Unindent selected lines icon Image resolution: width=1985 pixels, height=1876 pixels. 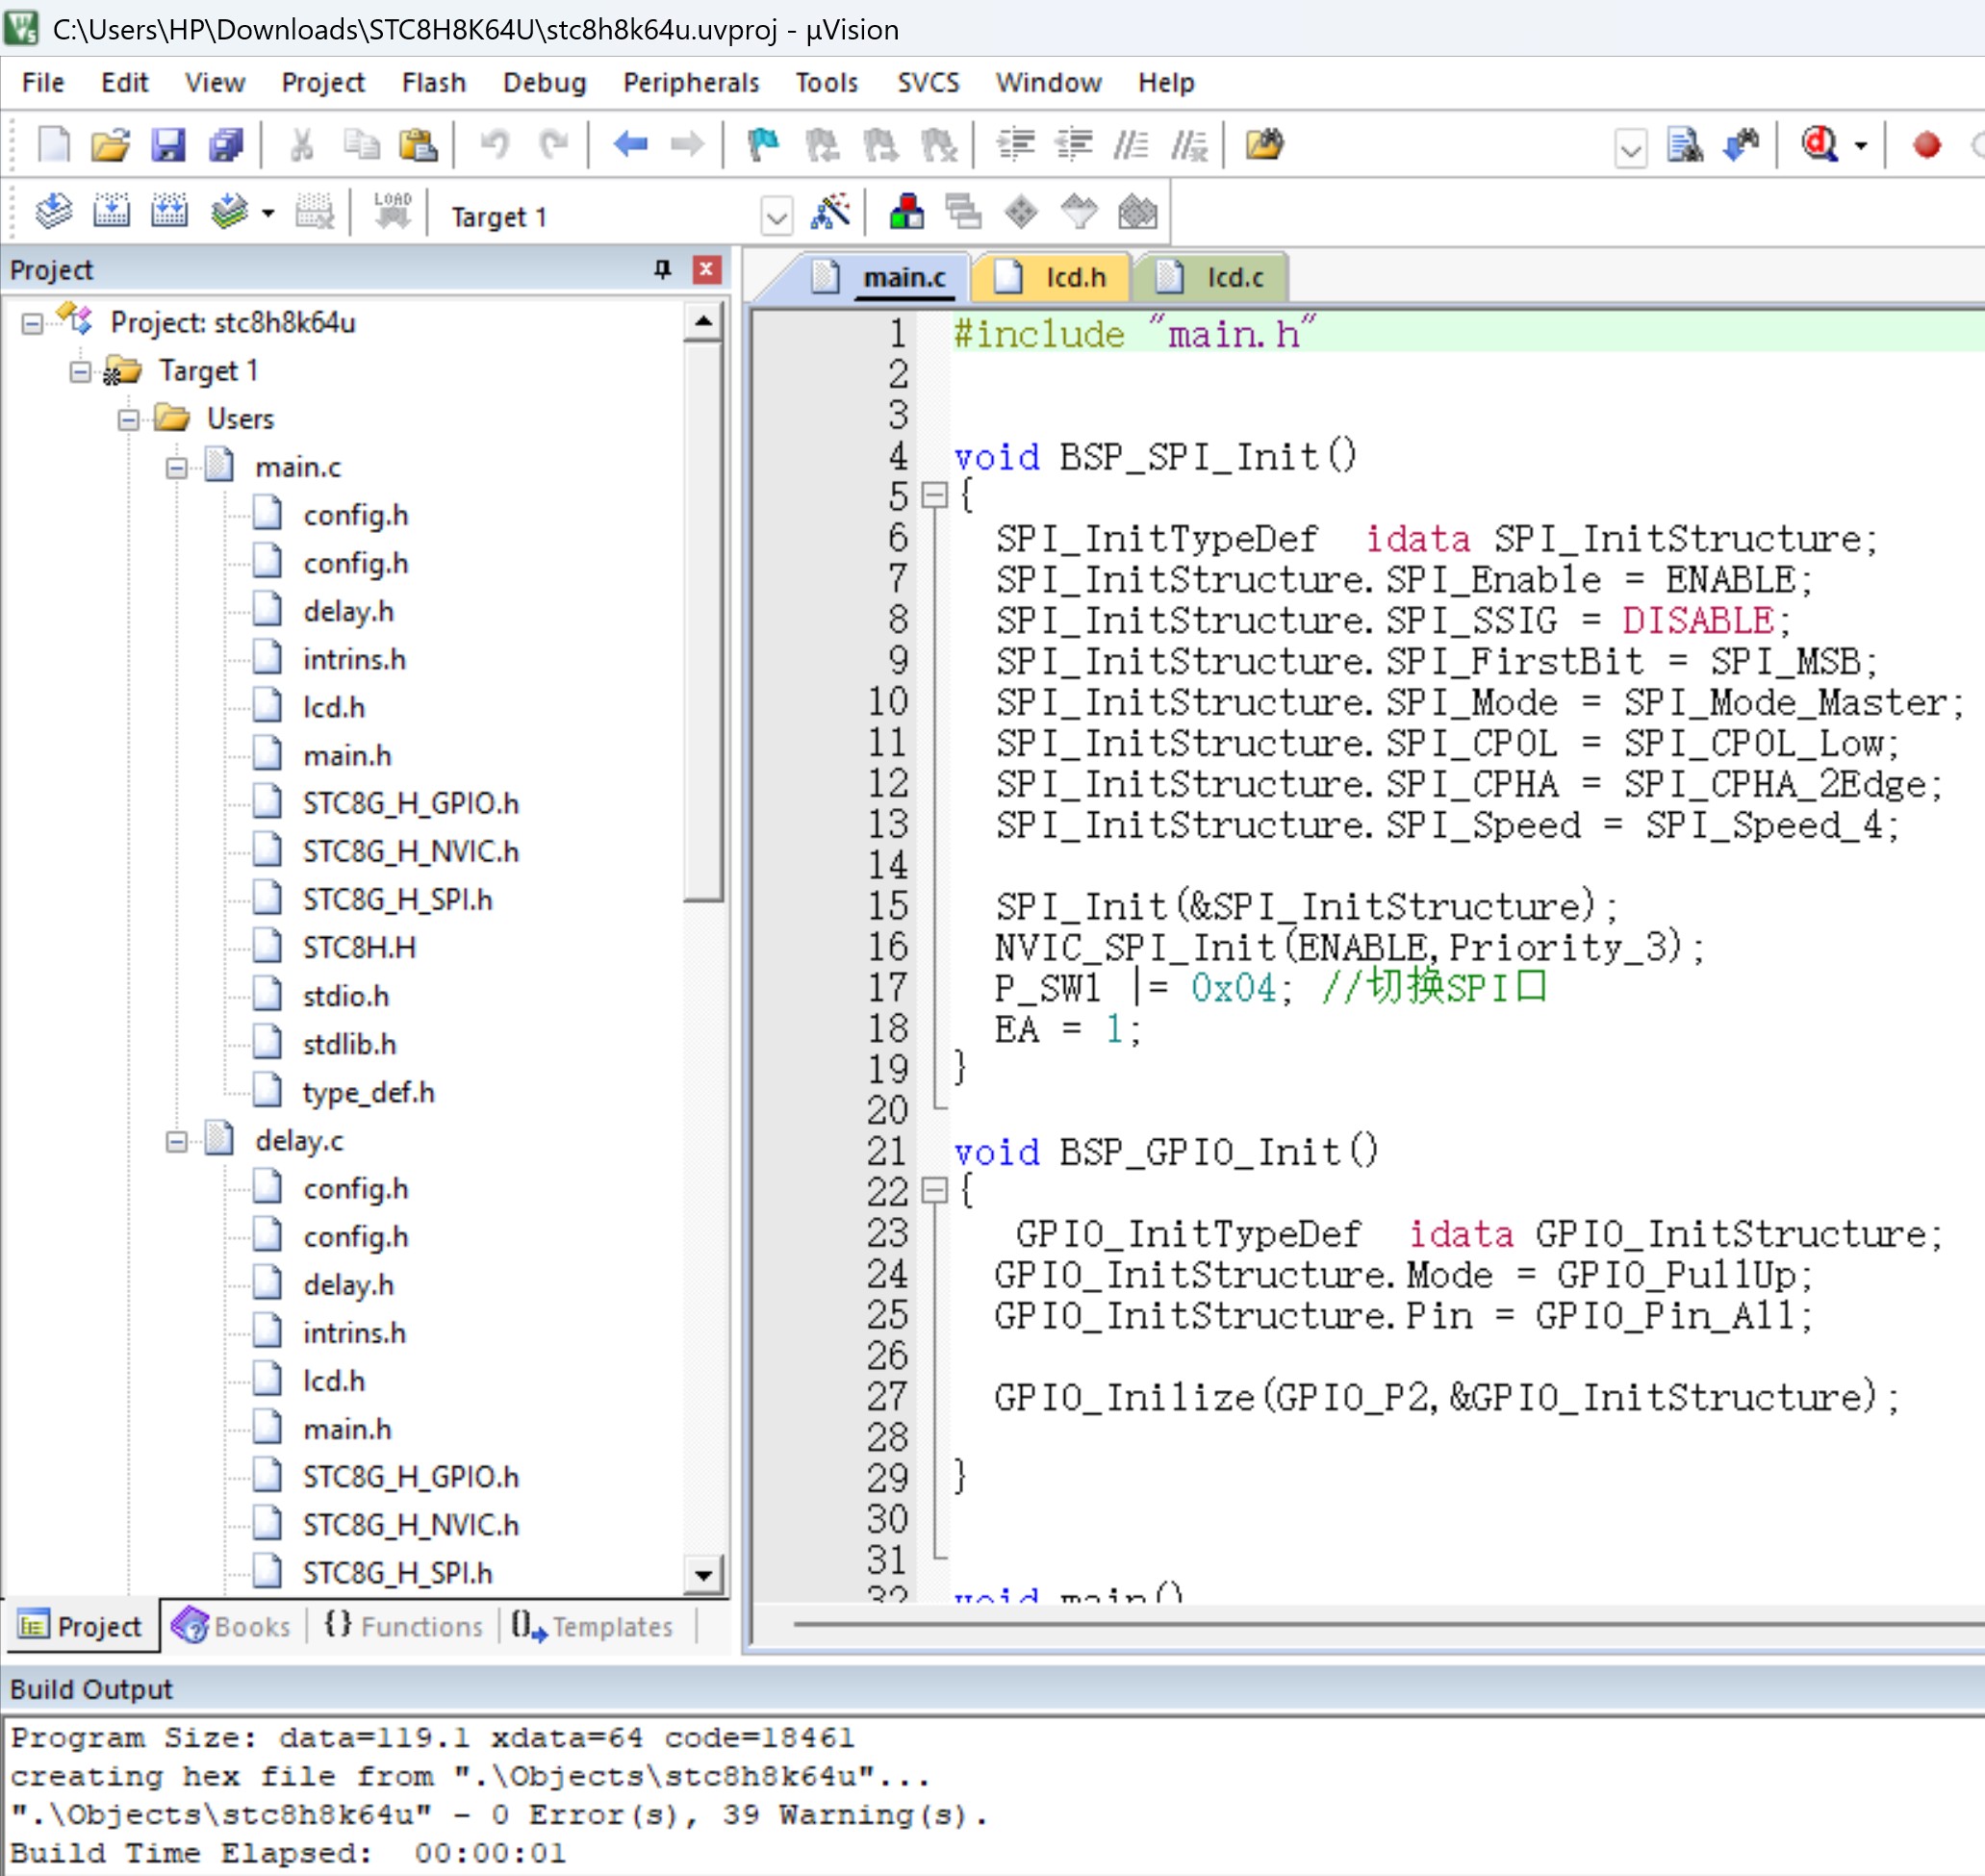pyautogui.click(x=1074, y=145)
